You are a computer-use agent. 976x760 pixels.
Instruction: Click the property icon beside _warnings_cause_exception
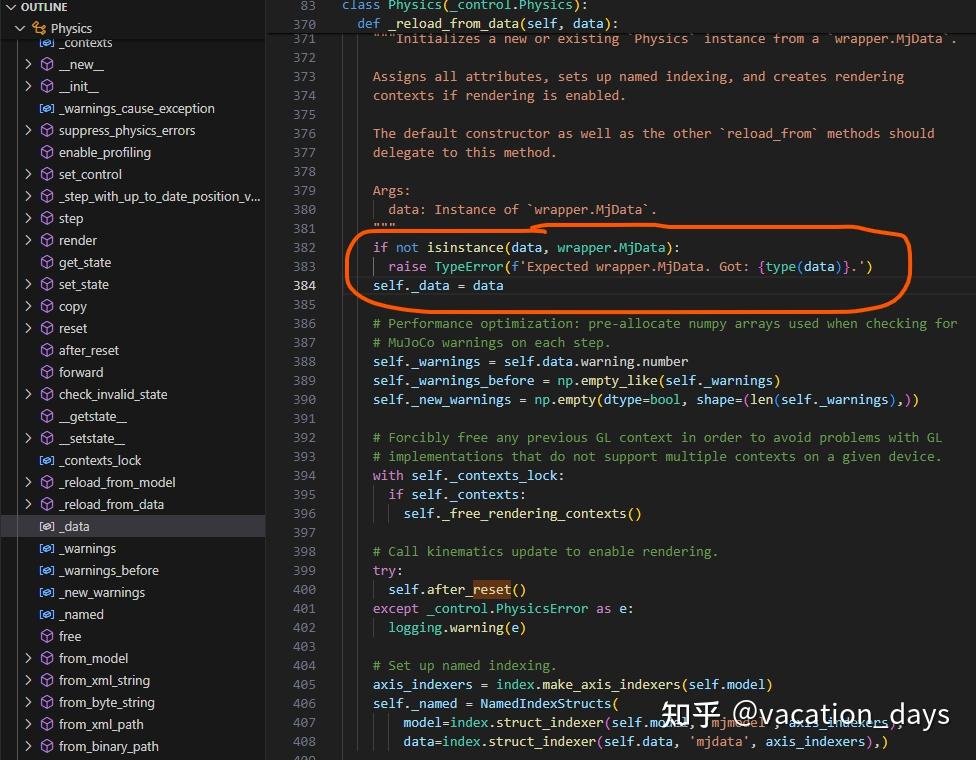tap(48, 108)
